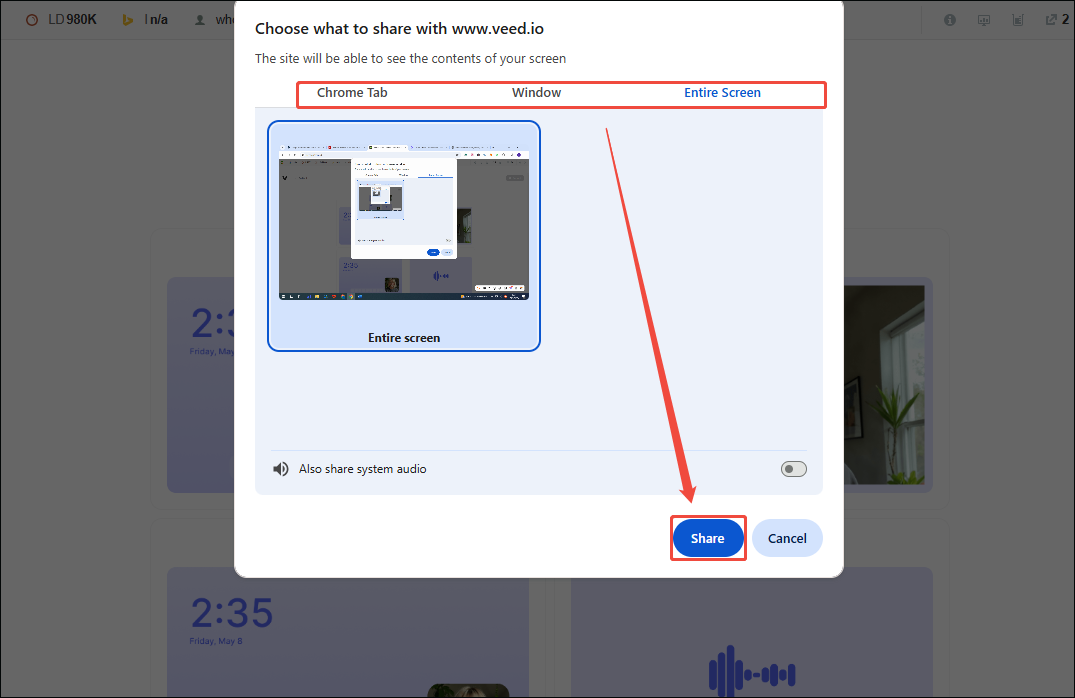This screenshot has height=698, width=1075.
Task: Click the info circle icon in the toolbar
Action: (x=949, y=19)
